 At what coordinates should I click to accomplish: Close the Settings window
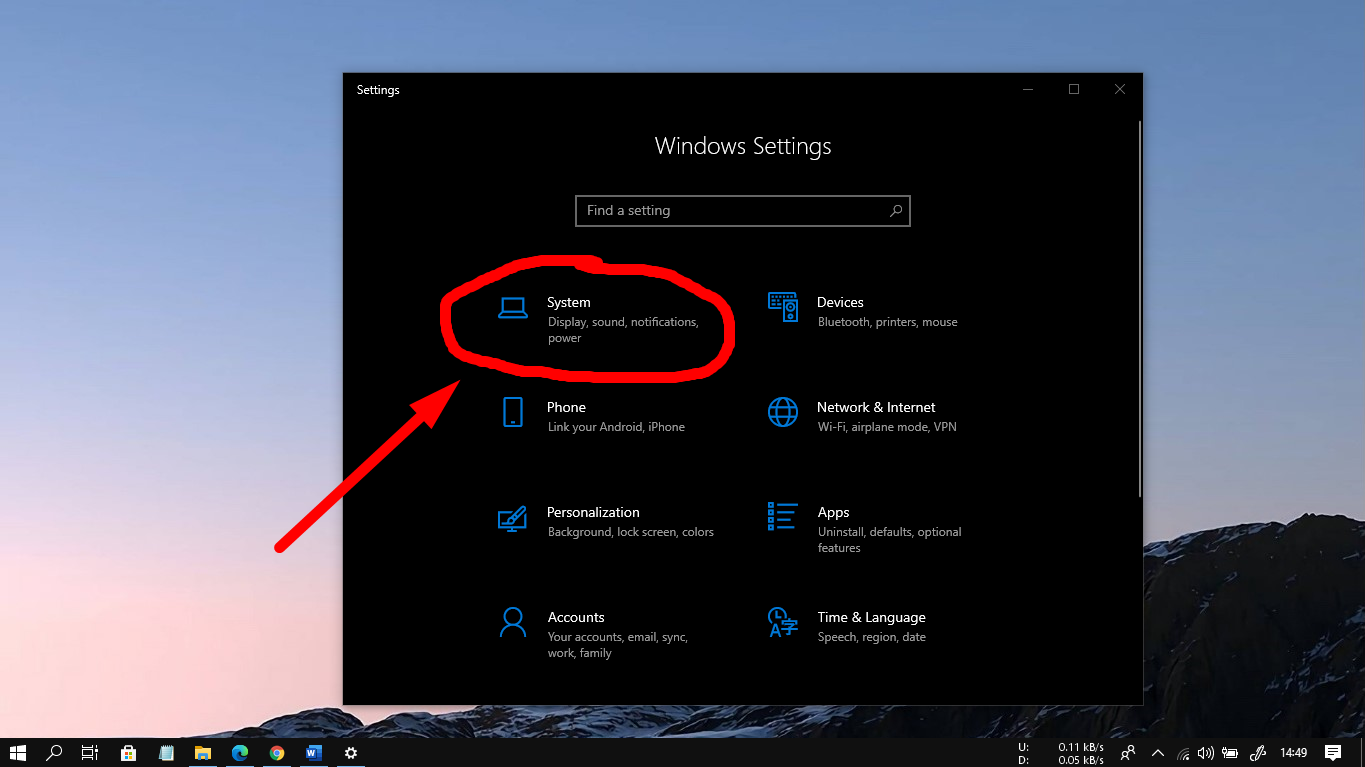[x=1120, y=90]
